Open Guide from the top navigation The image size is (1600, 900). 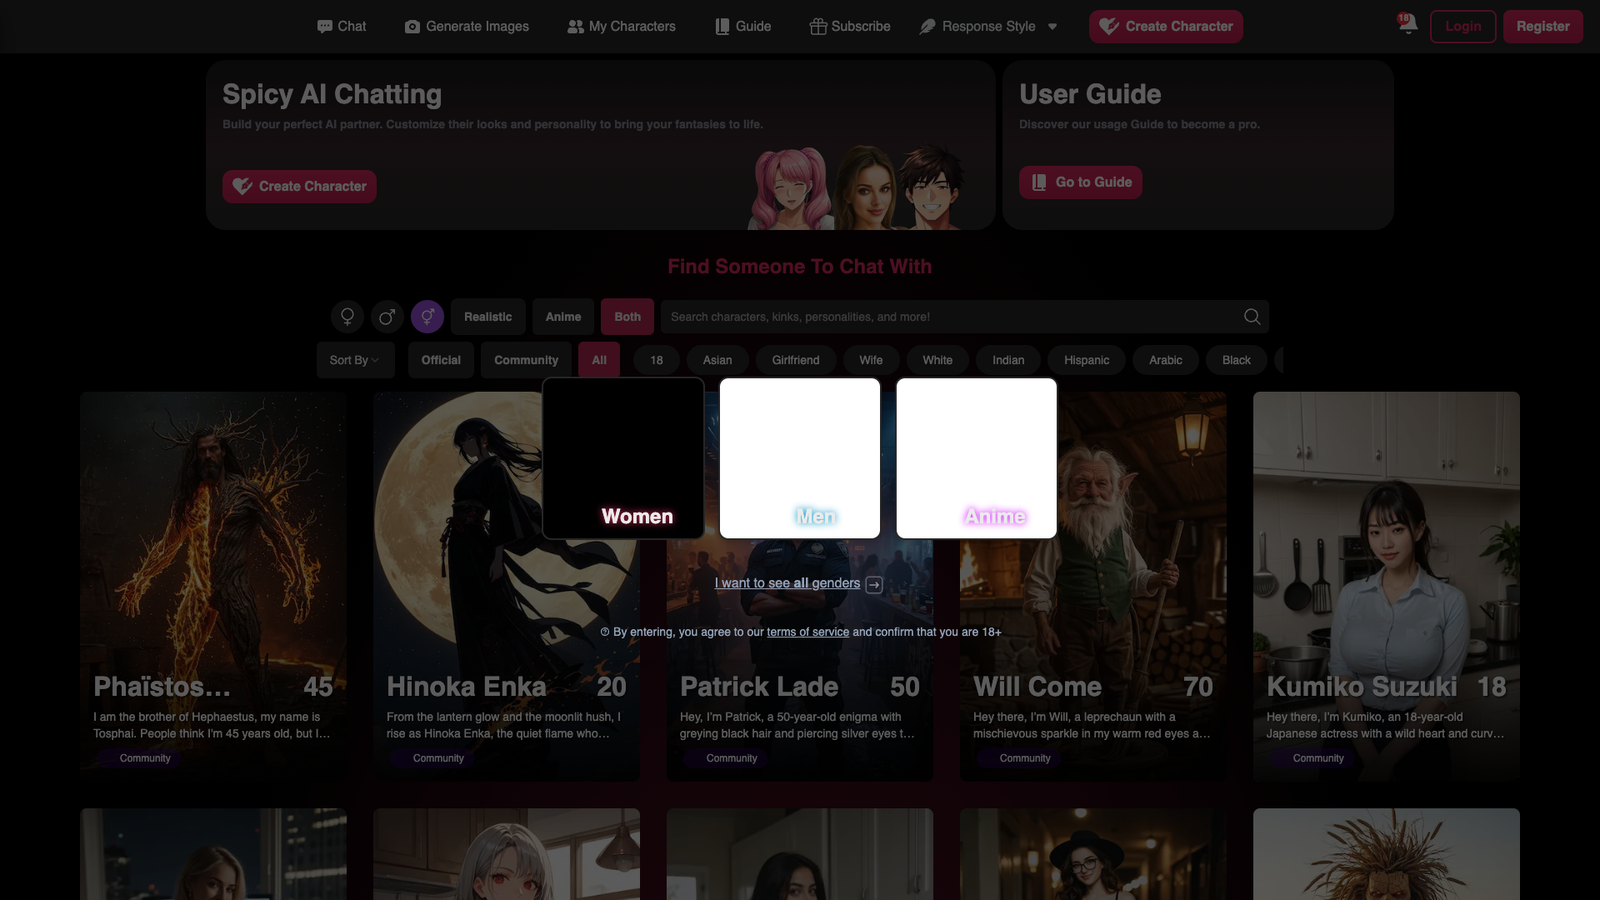pos(743,27)
